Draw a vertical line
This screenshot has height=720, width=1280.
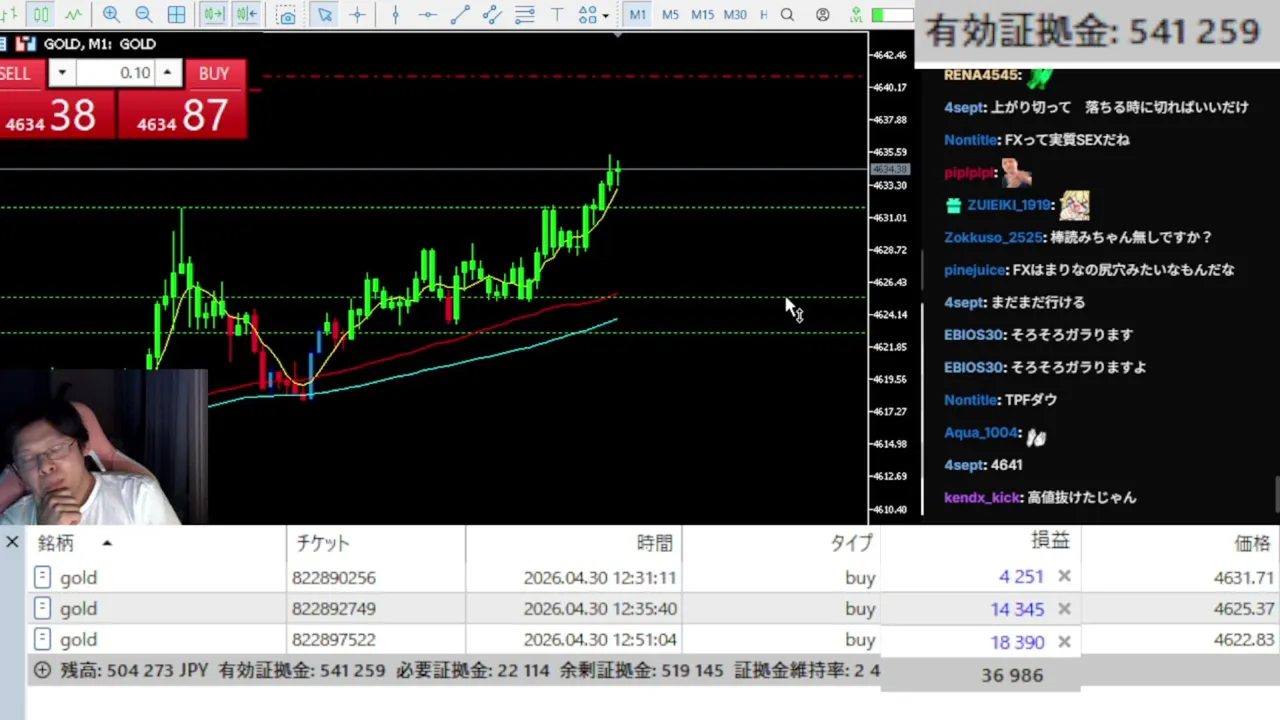point(396,15)
